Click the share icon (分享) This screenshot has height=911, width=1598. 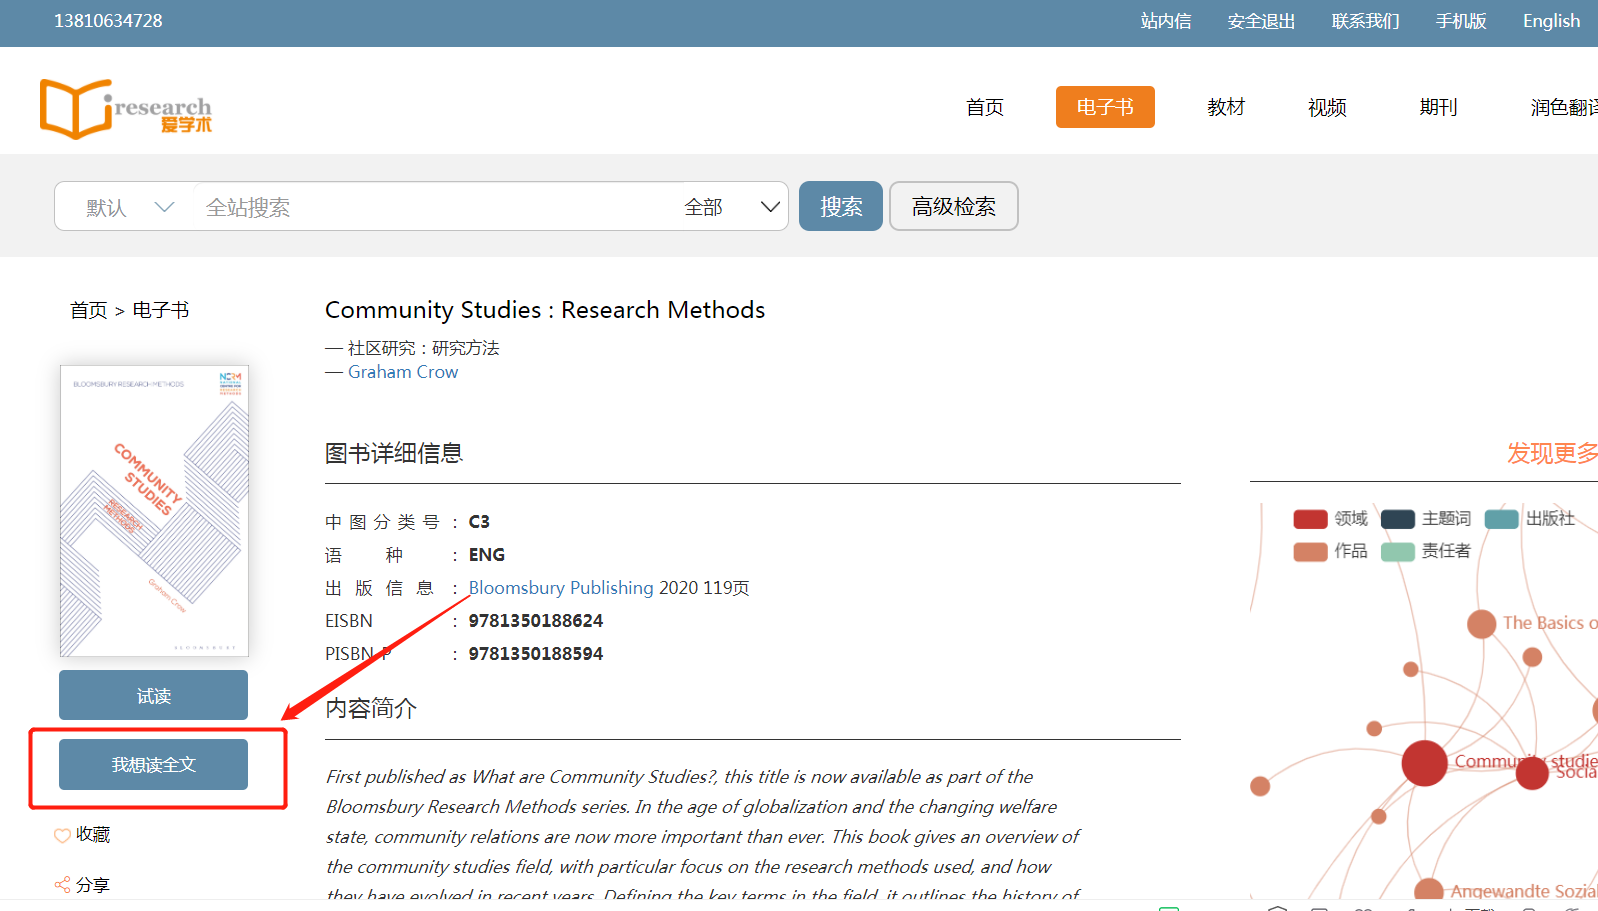pyautogui.click(x=62, y=885)
